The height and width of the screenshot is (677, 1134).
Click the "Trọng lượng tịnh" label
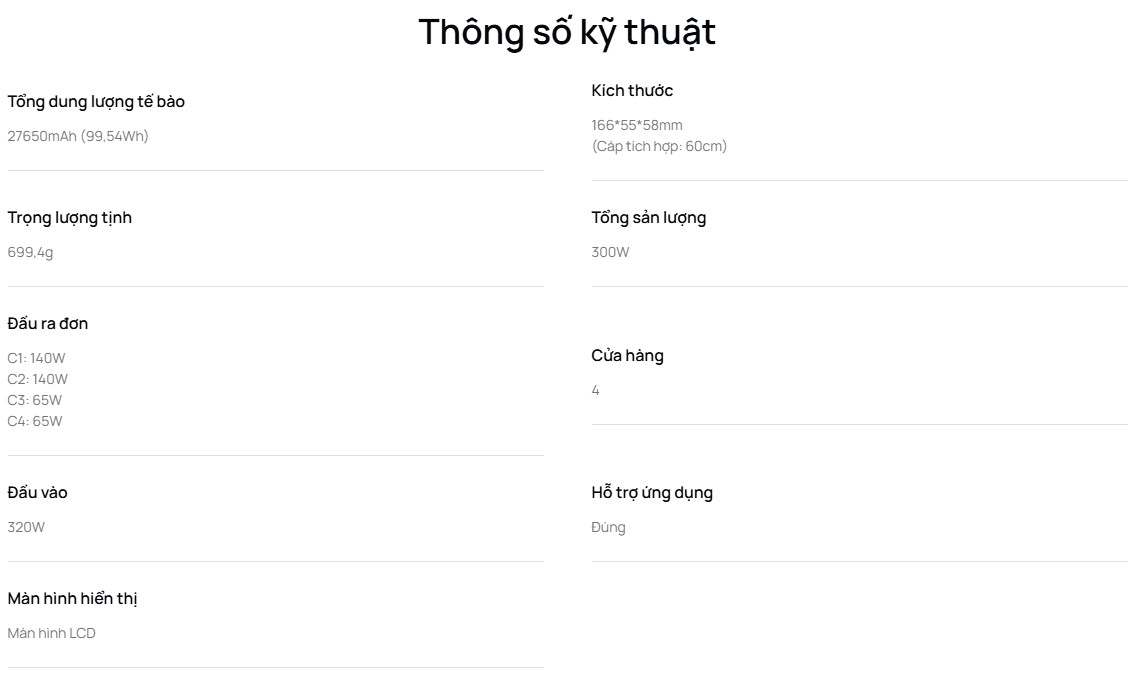tap(70, 218)
